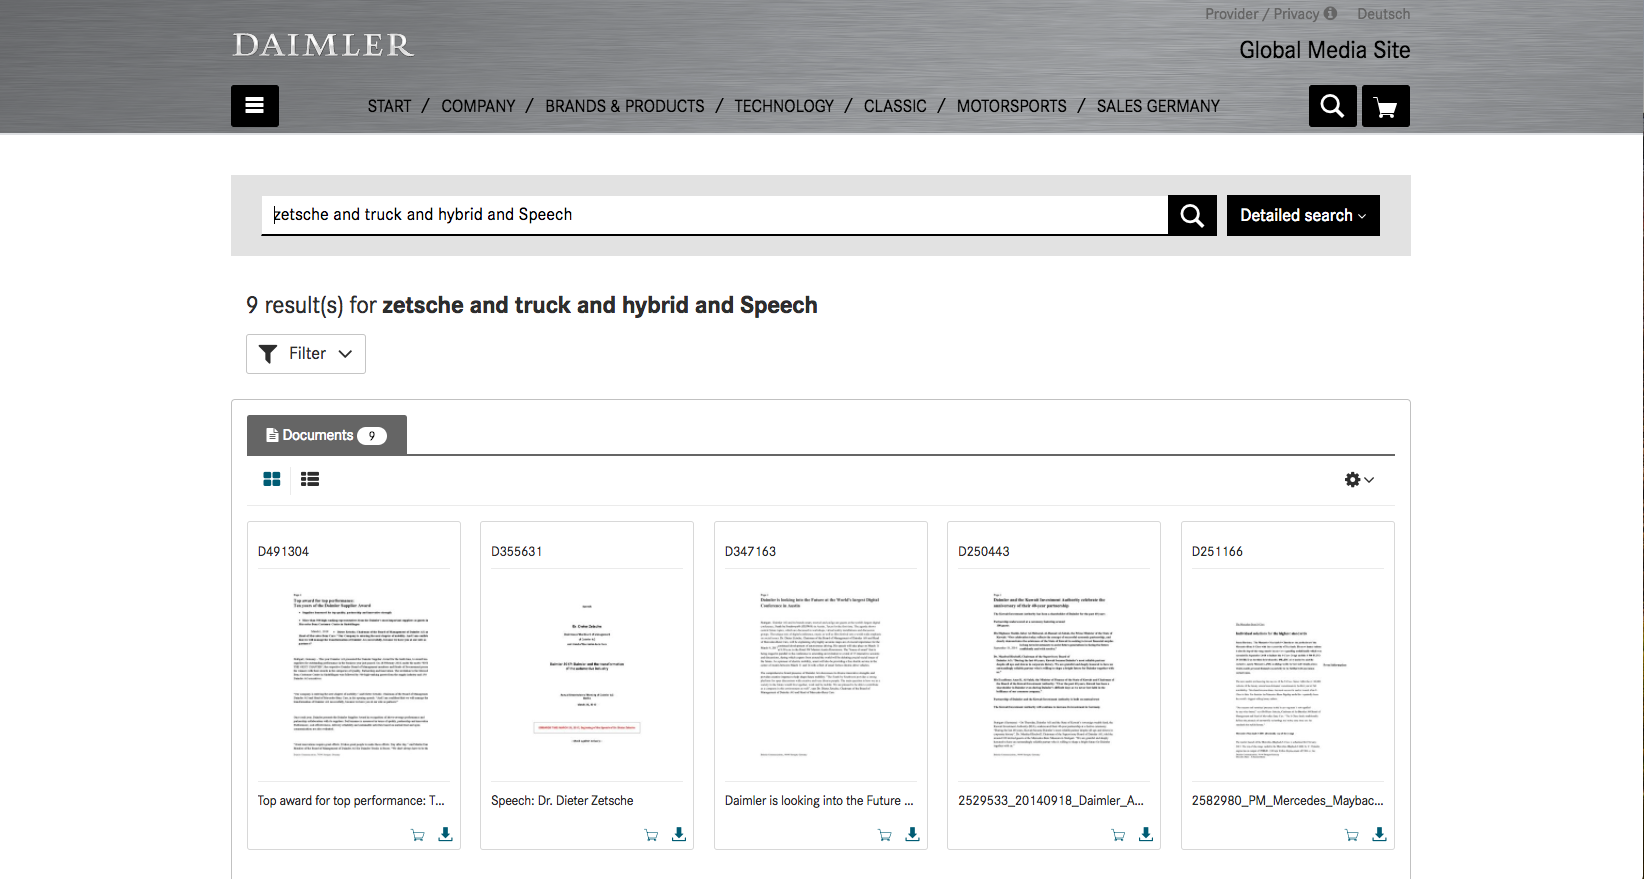Click document ID D251166

[x=1217, y=552]
